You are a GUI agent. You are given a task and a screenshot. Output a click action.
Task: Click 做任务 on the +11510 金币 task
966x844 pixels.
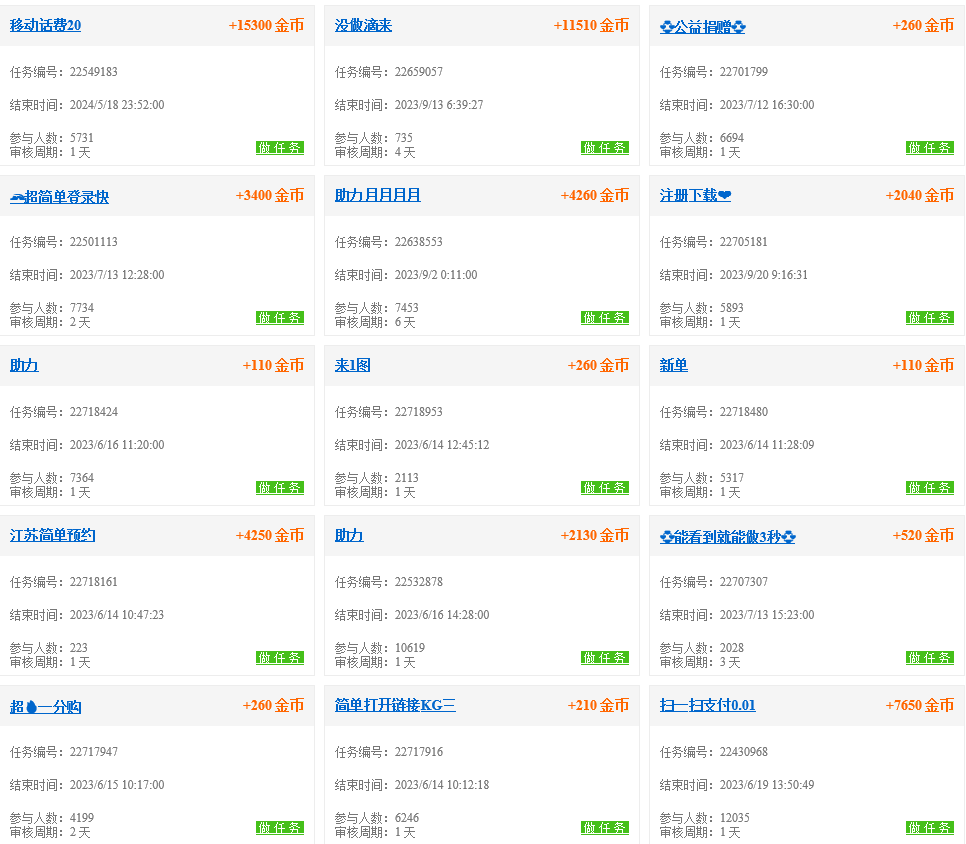[605, 148]
